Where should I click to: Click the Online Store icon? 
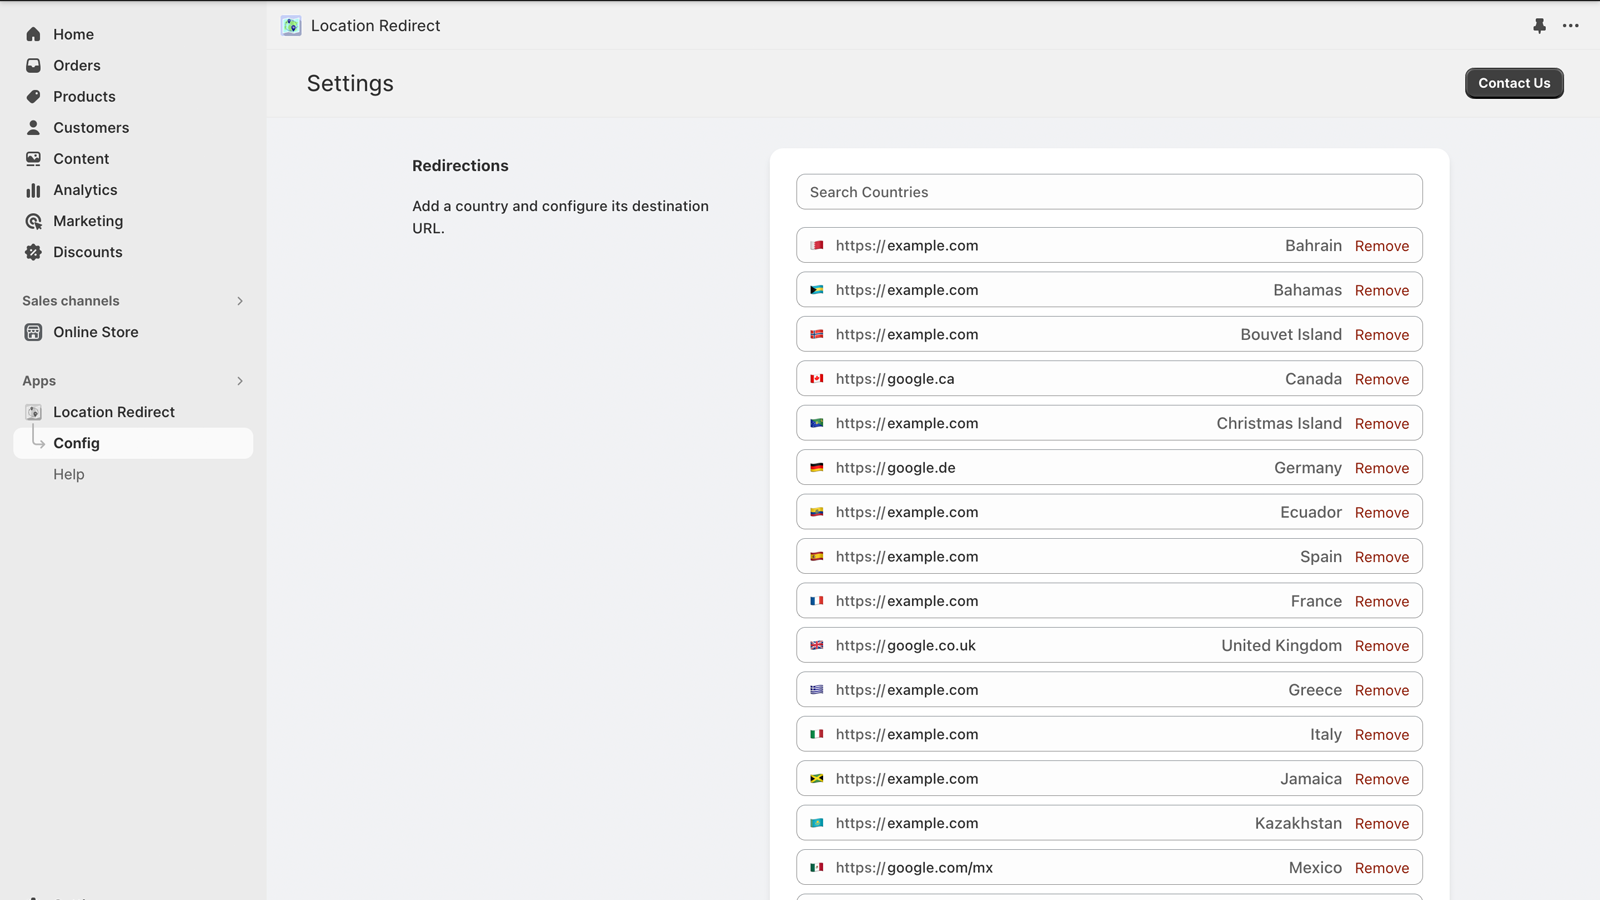click(33, 332)
